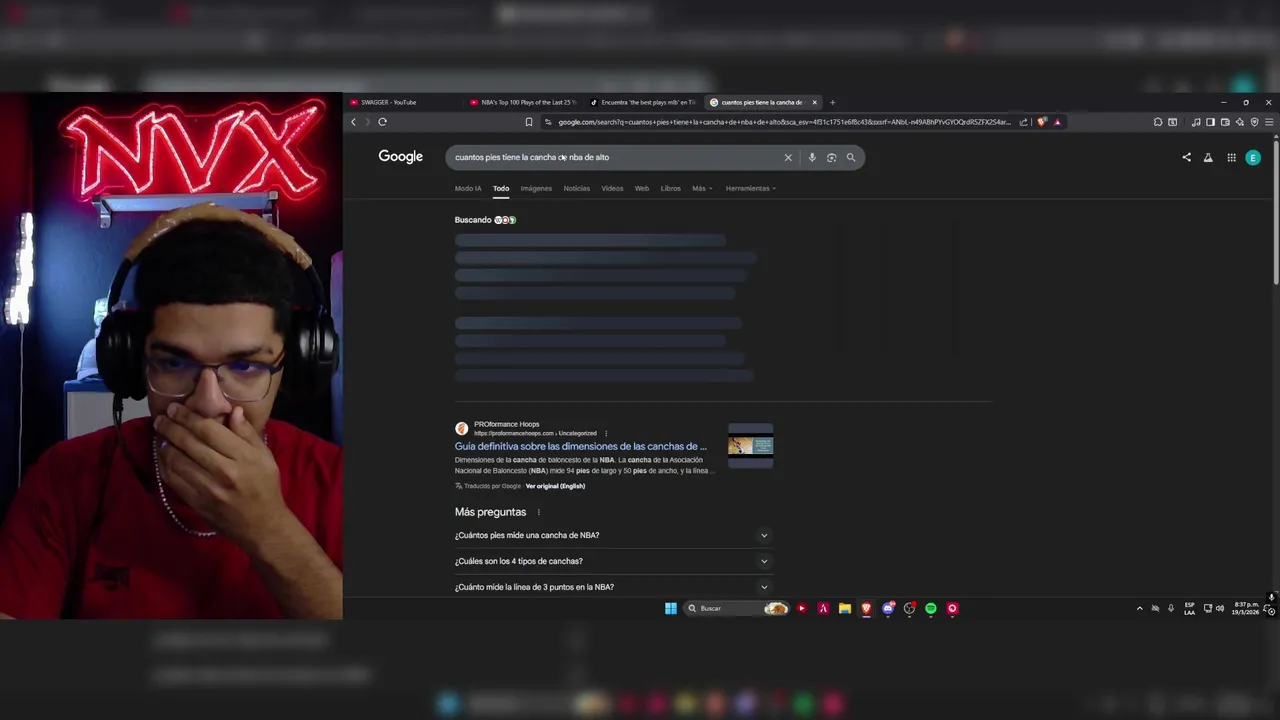Click the Google logo

coord(401,157)
